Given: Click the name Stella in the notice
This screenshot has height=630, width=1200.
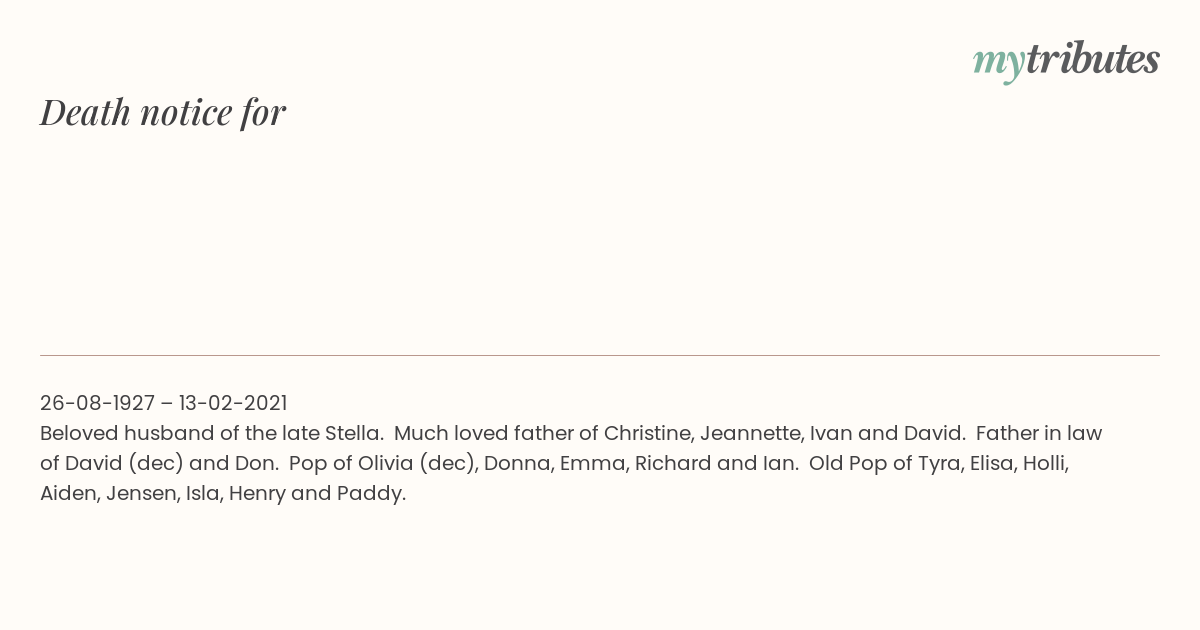Looking at the screenshot, I should (353, 433).
